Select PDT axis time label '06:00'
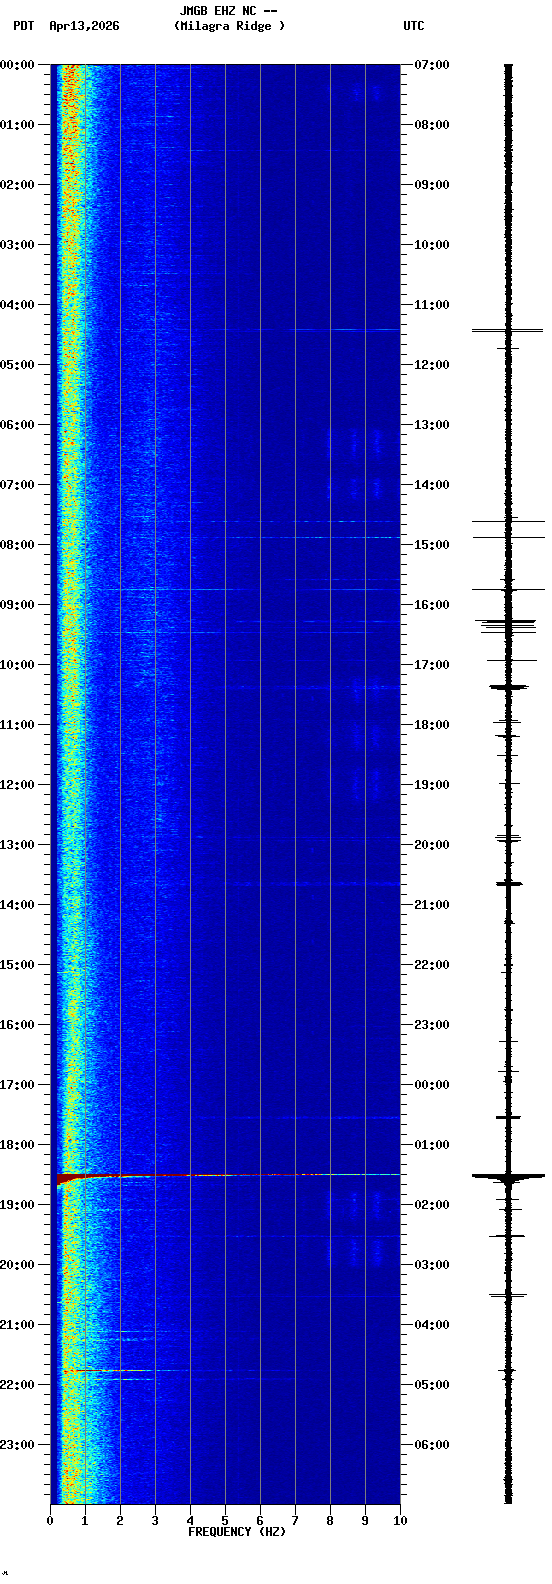552x1584 pixels. click(x=17, y=425)
